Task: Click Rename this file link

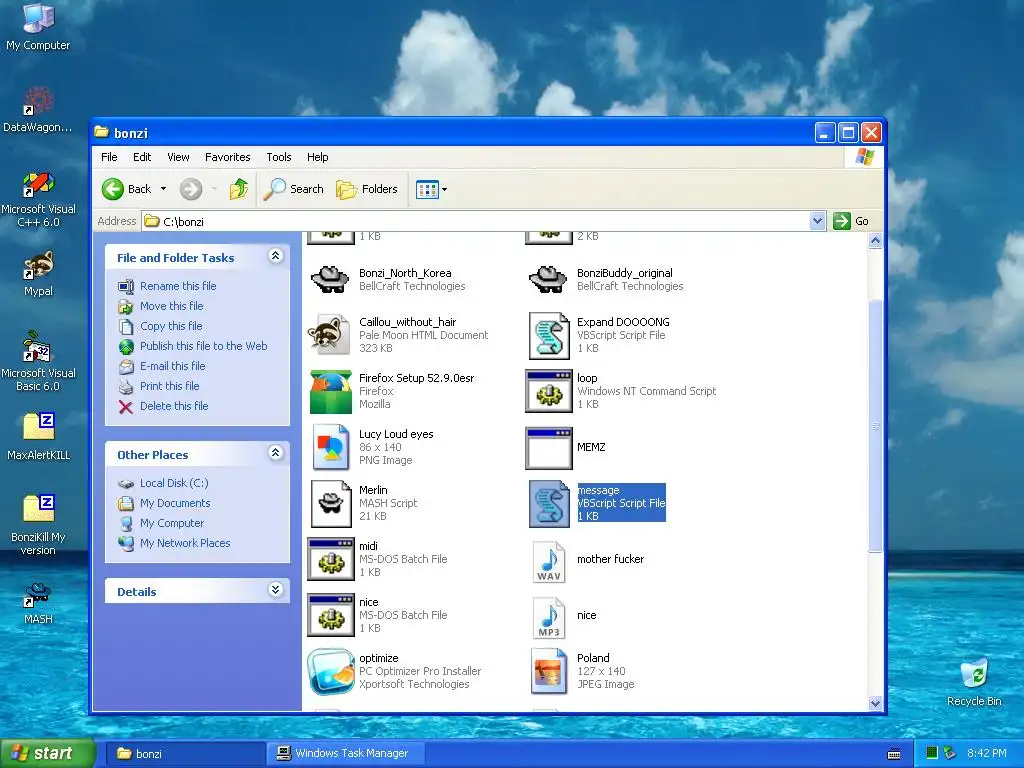Action: 178,286
